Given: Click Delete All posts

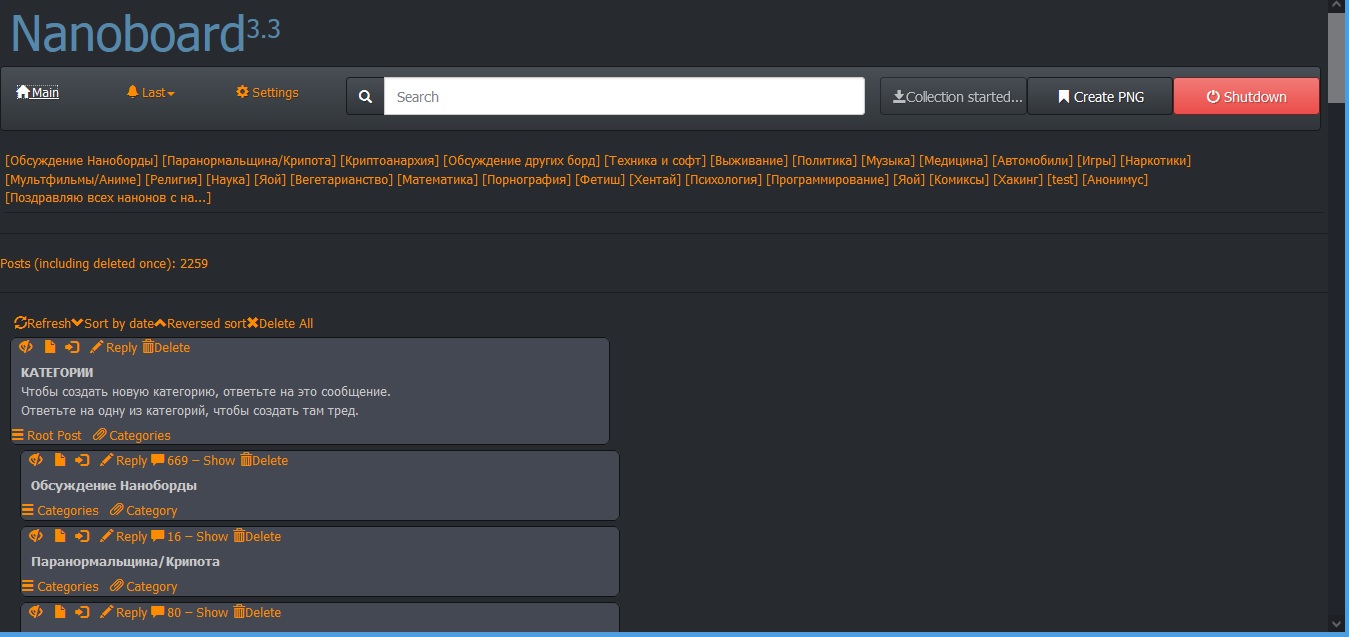Looking at the screenshot, I should (280, 323).
